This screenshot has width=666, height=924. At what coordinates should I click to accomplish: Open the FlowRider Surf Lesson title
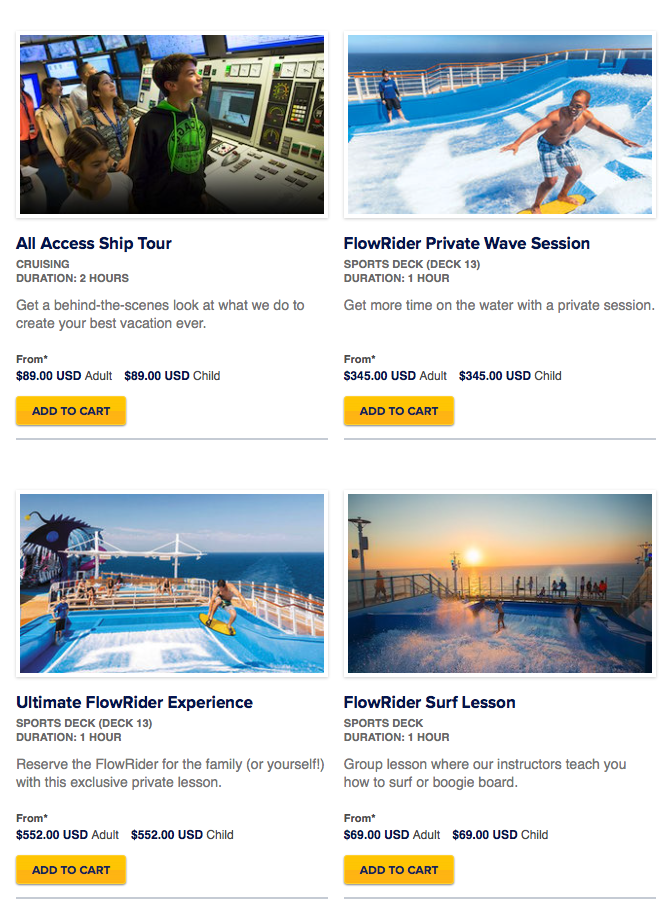(x=430, y=702)
